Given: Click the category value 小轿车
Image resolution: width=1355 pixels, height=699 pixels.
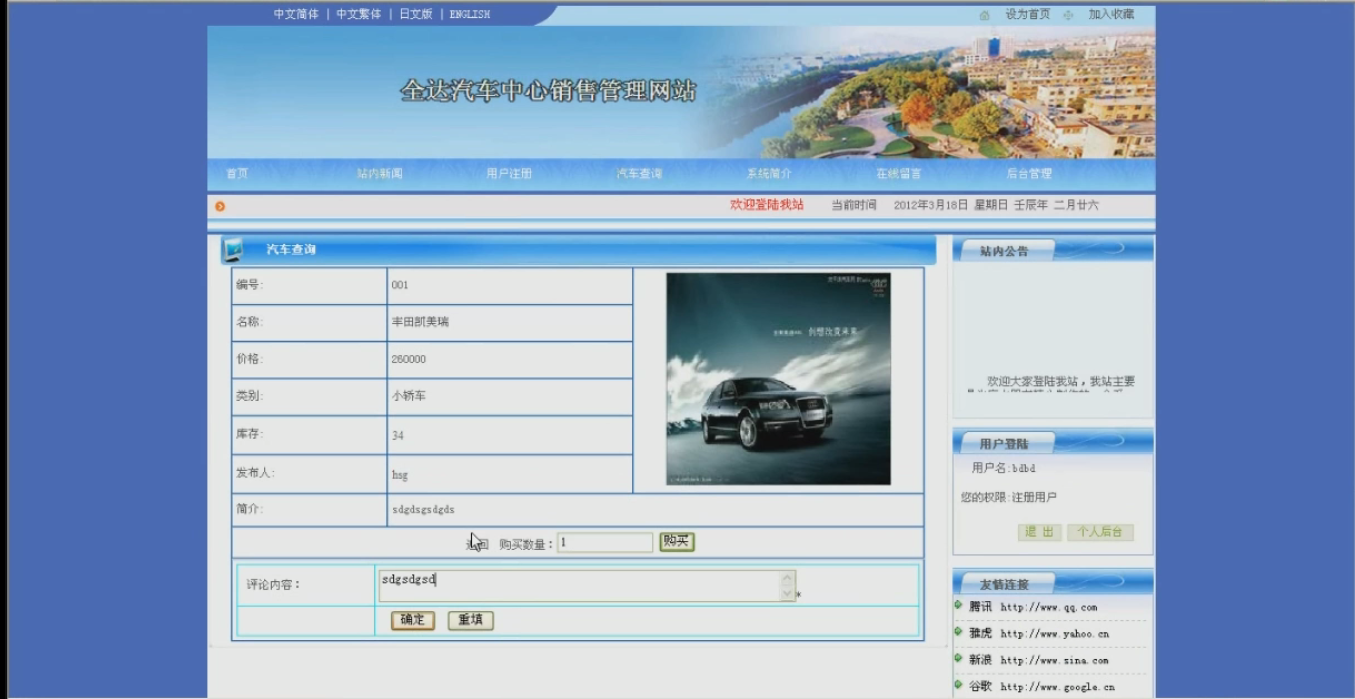Looking at the screenshot, I should click(409, 396).
